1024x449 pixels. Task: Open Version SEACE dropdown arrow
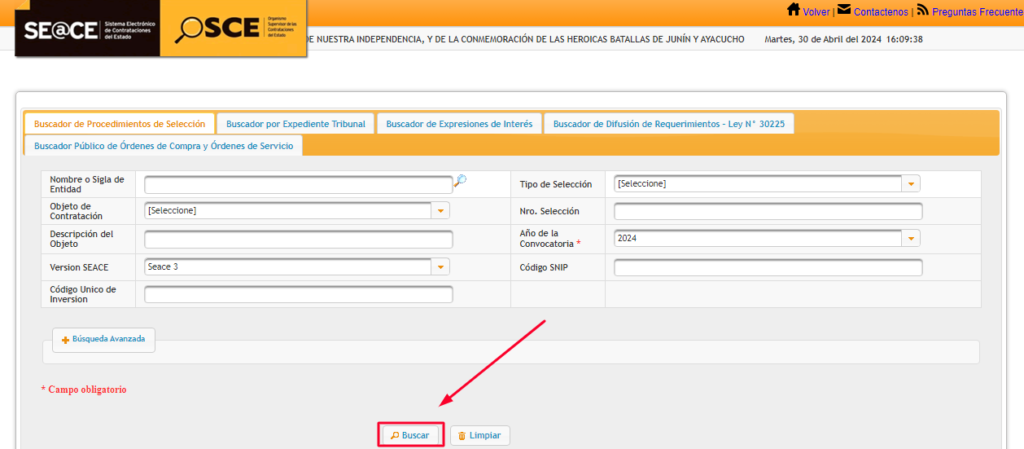pyautogui.click(x=441, y=266)
